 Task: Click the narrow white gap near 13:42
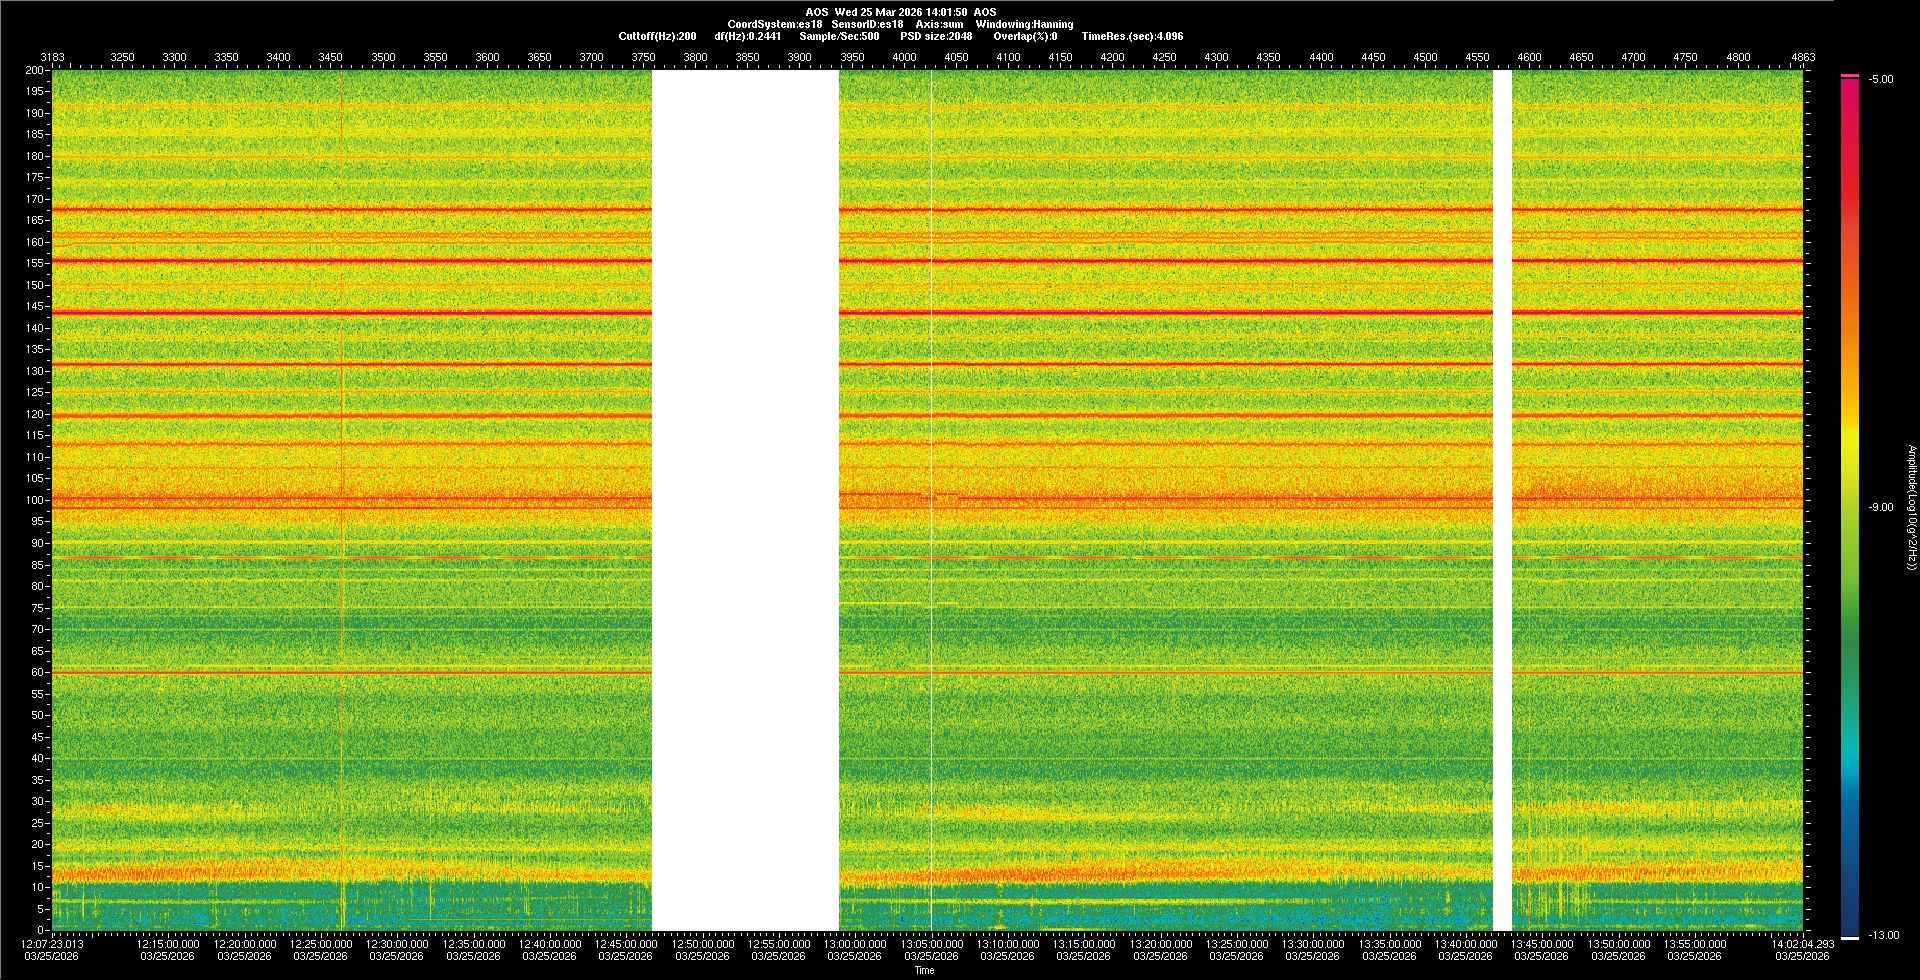(1502, 500)
